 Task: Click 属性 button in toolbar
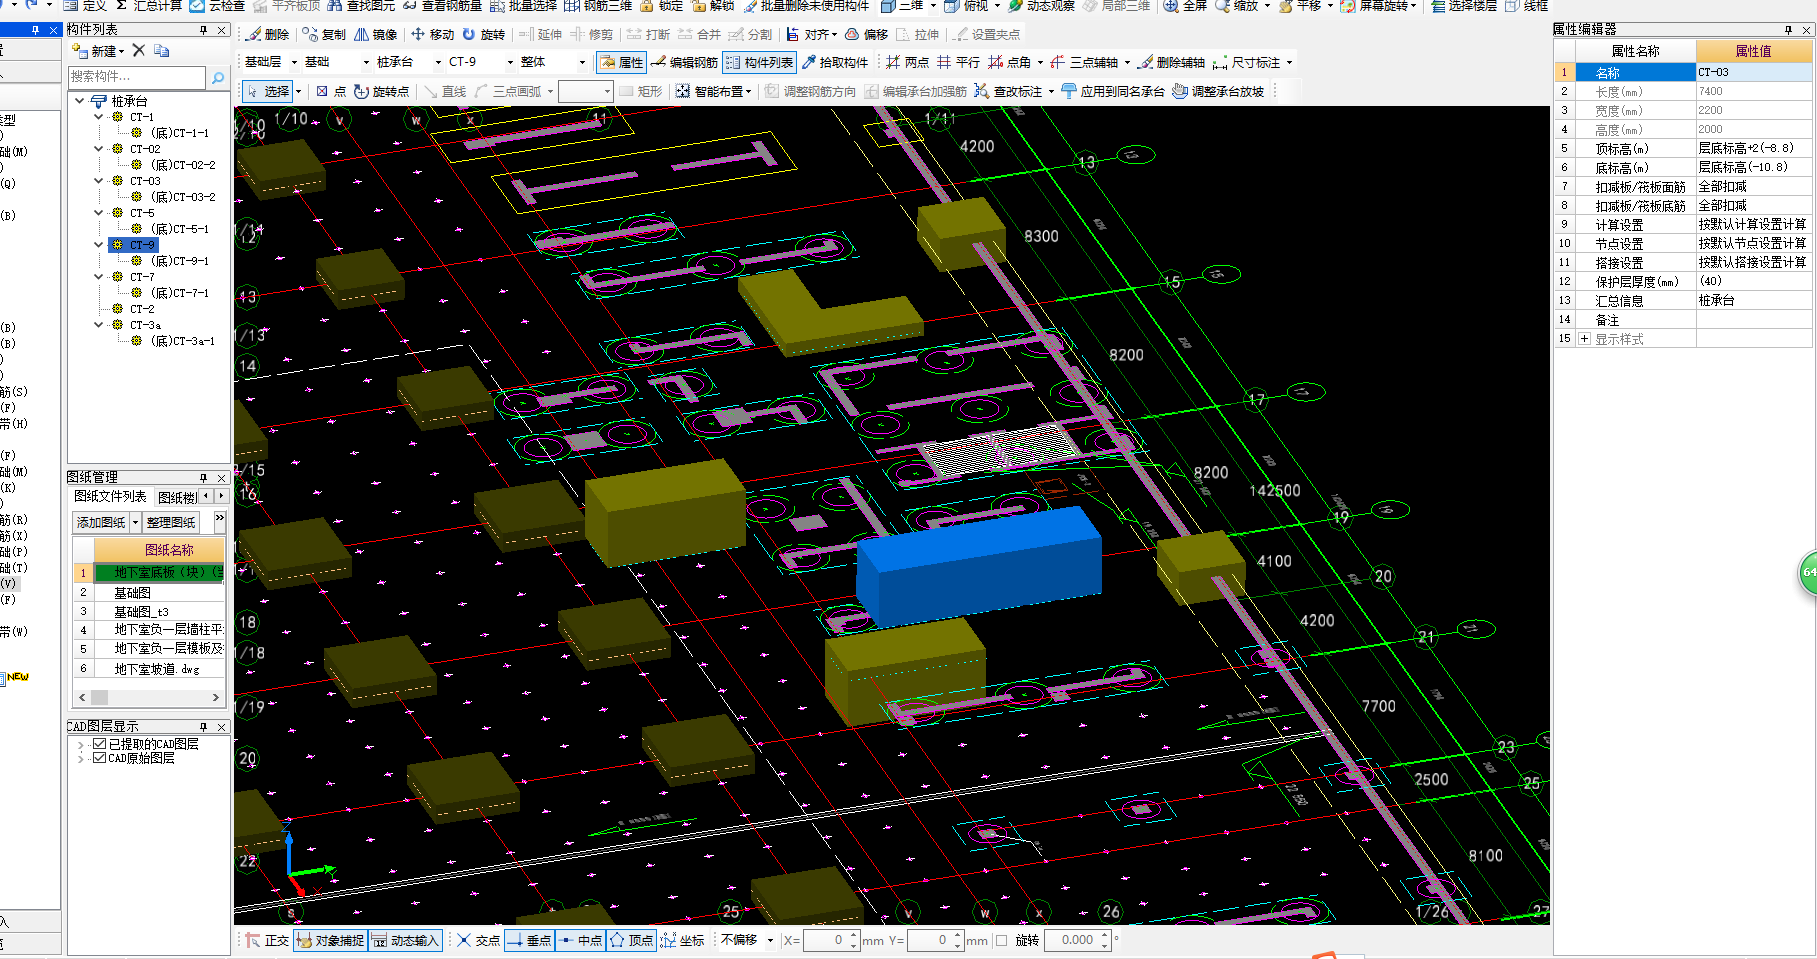621,62
